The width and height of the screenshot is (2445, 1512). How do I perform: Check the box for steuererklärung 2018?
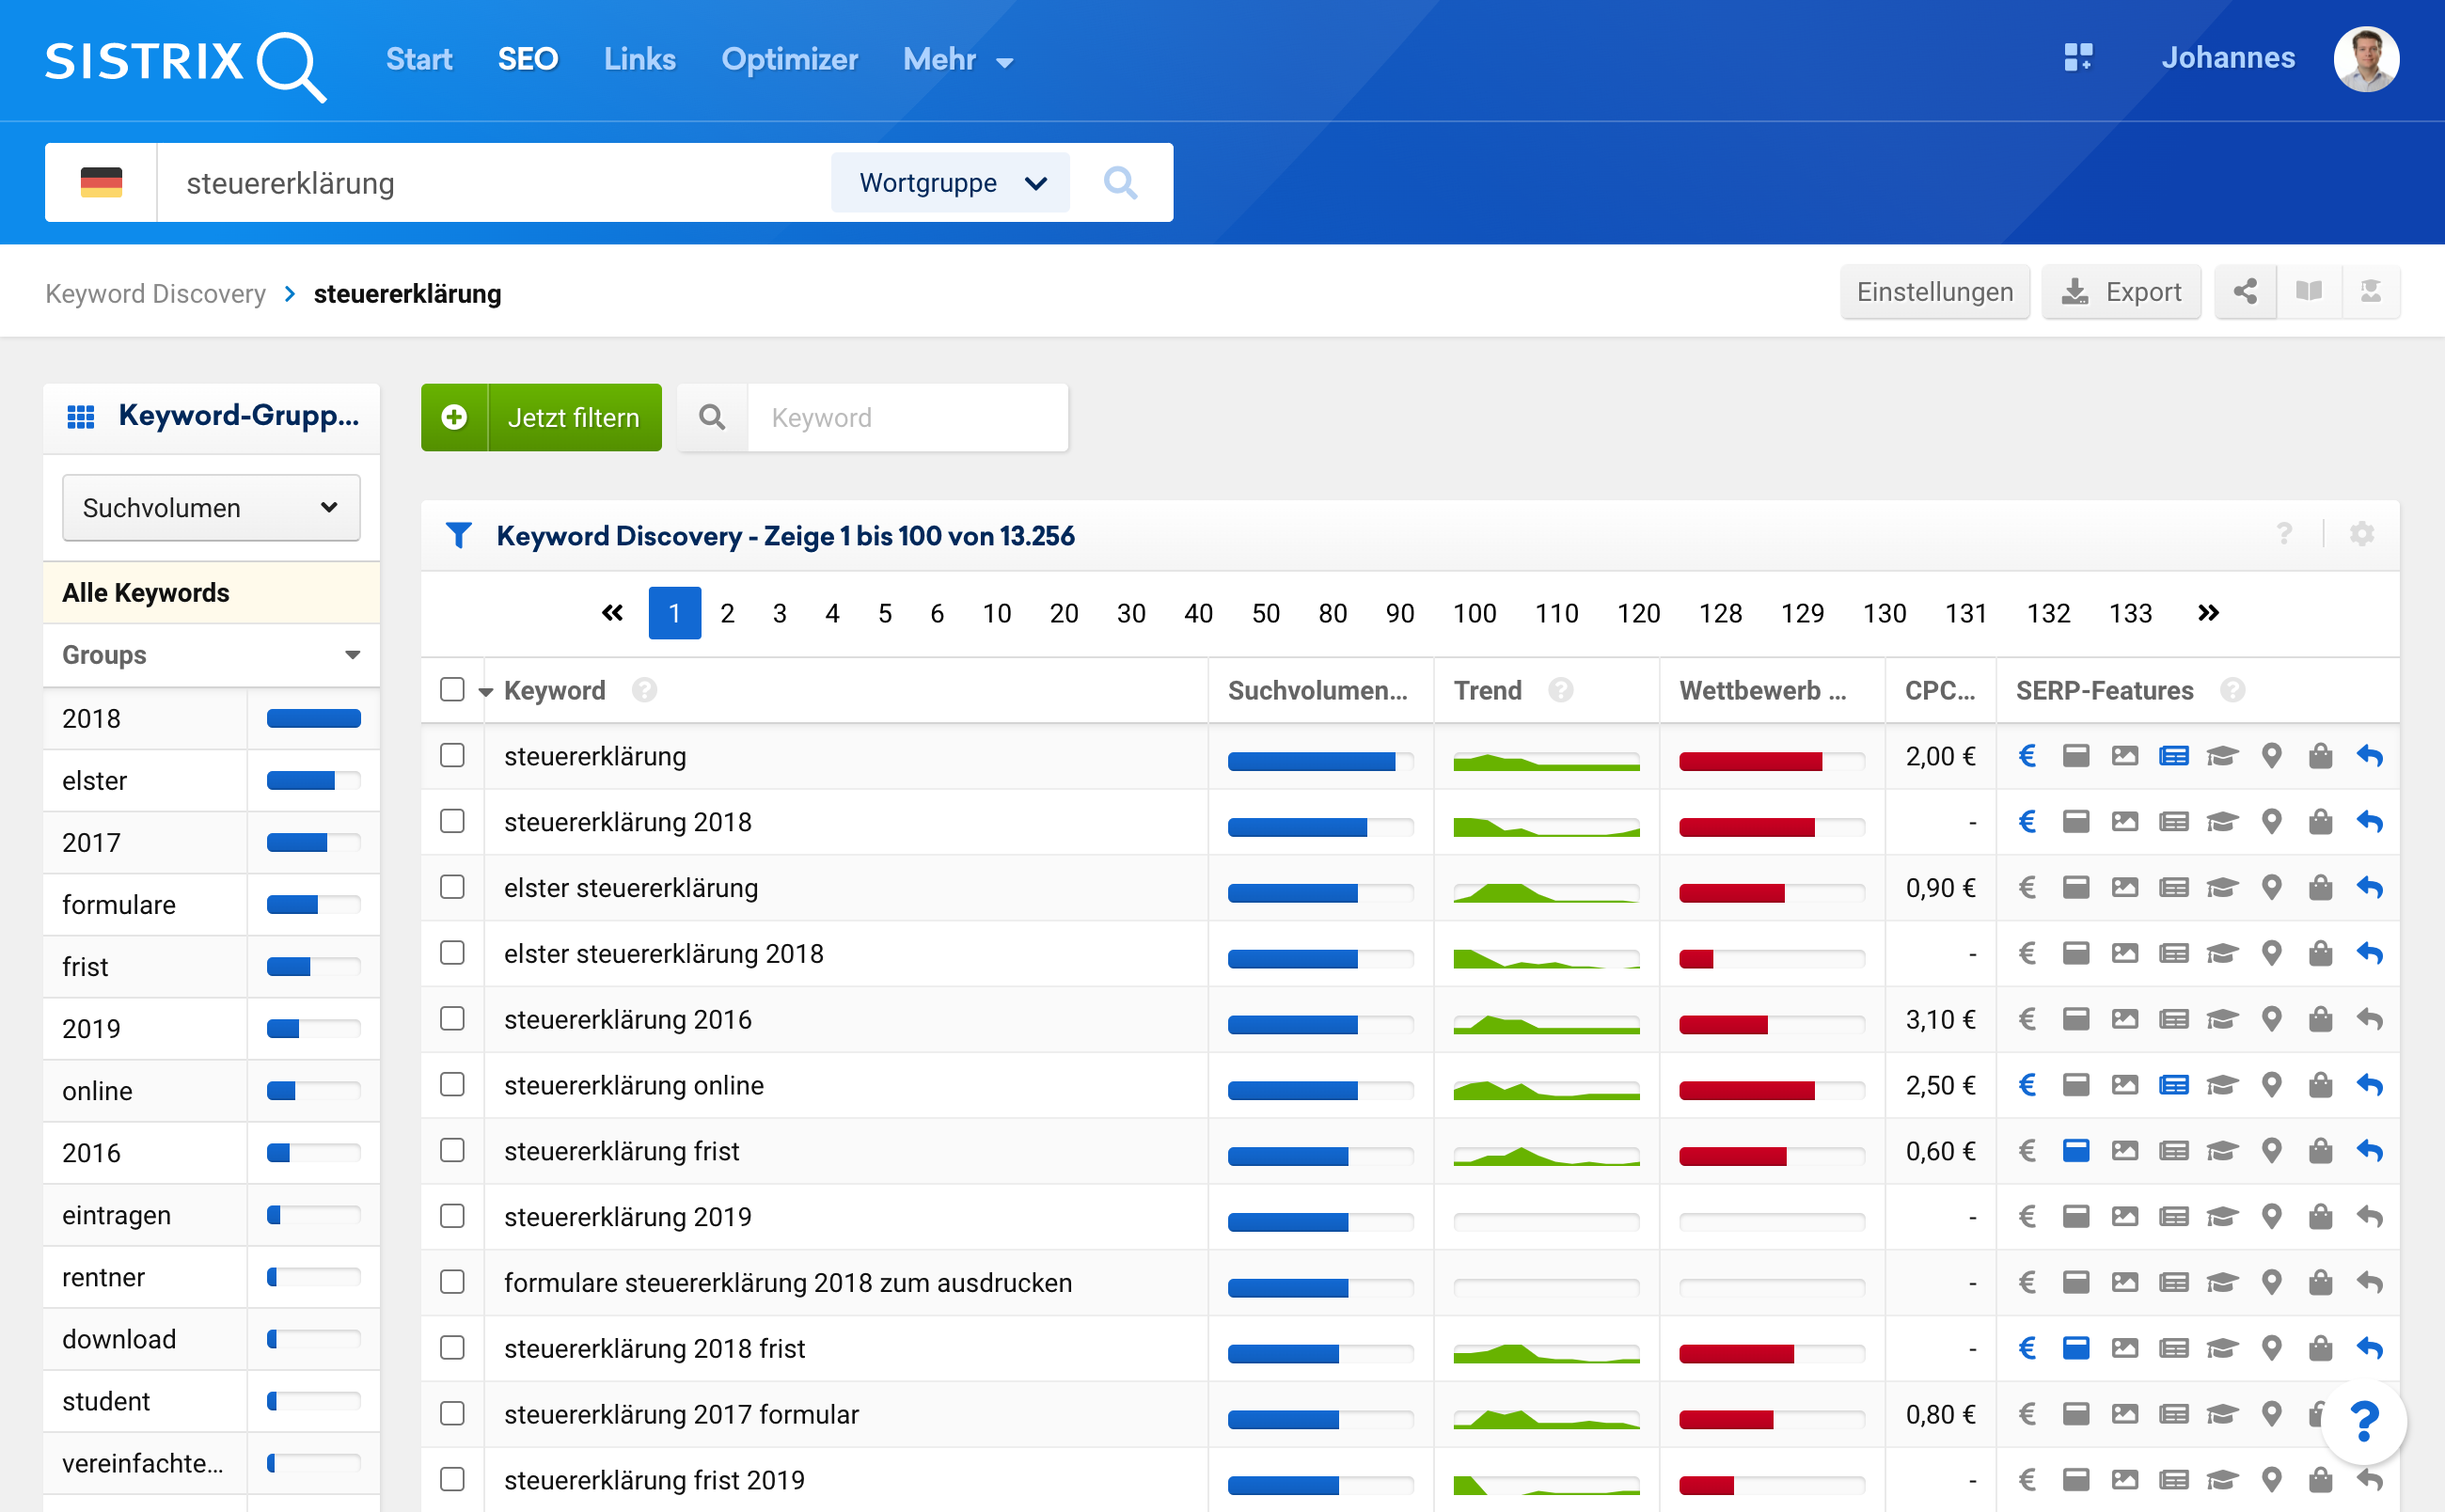pos(452,821)
